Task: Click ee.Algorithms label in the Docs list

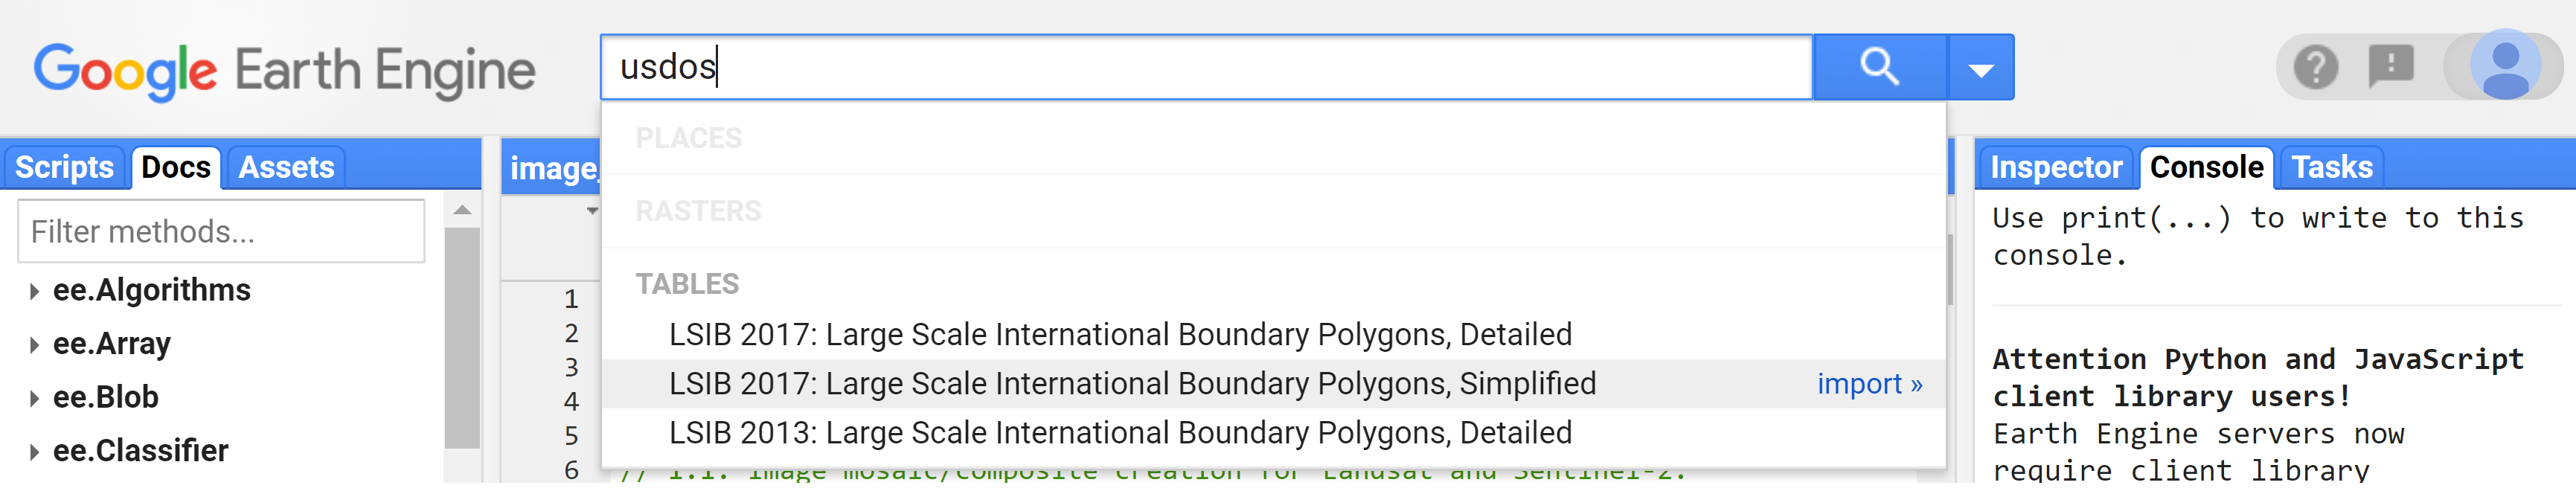Action: tap(152, 291)
